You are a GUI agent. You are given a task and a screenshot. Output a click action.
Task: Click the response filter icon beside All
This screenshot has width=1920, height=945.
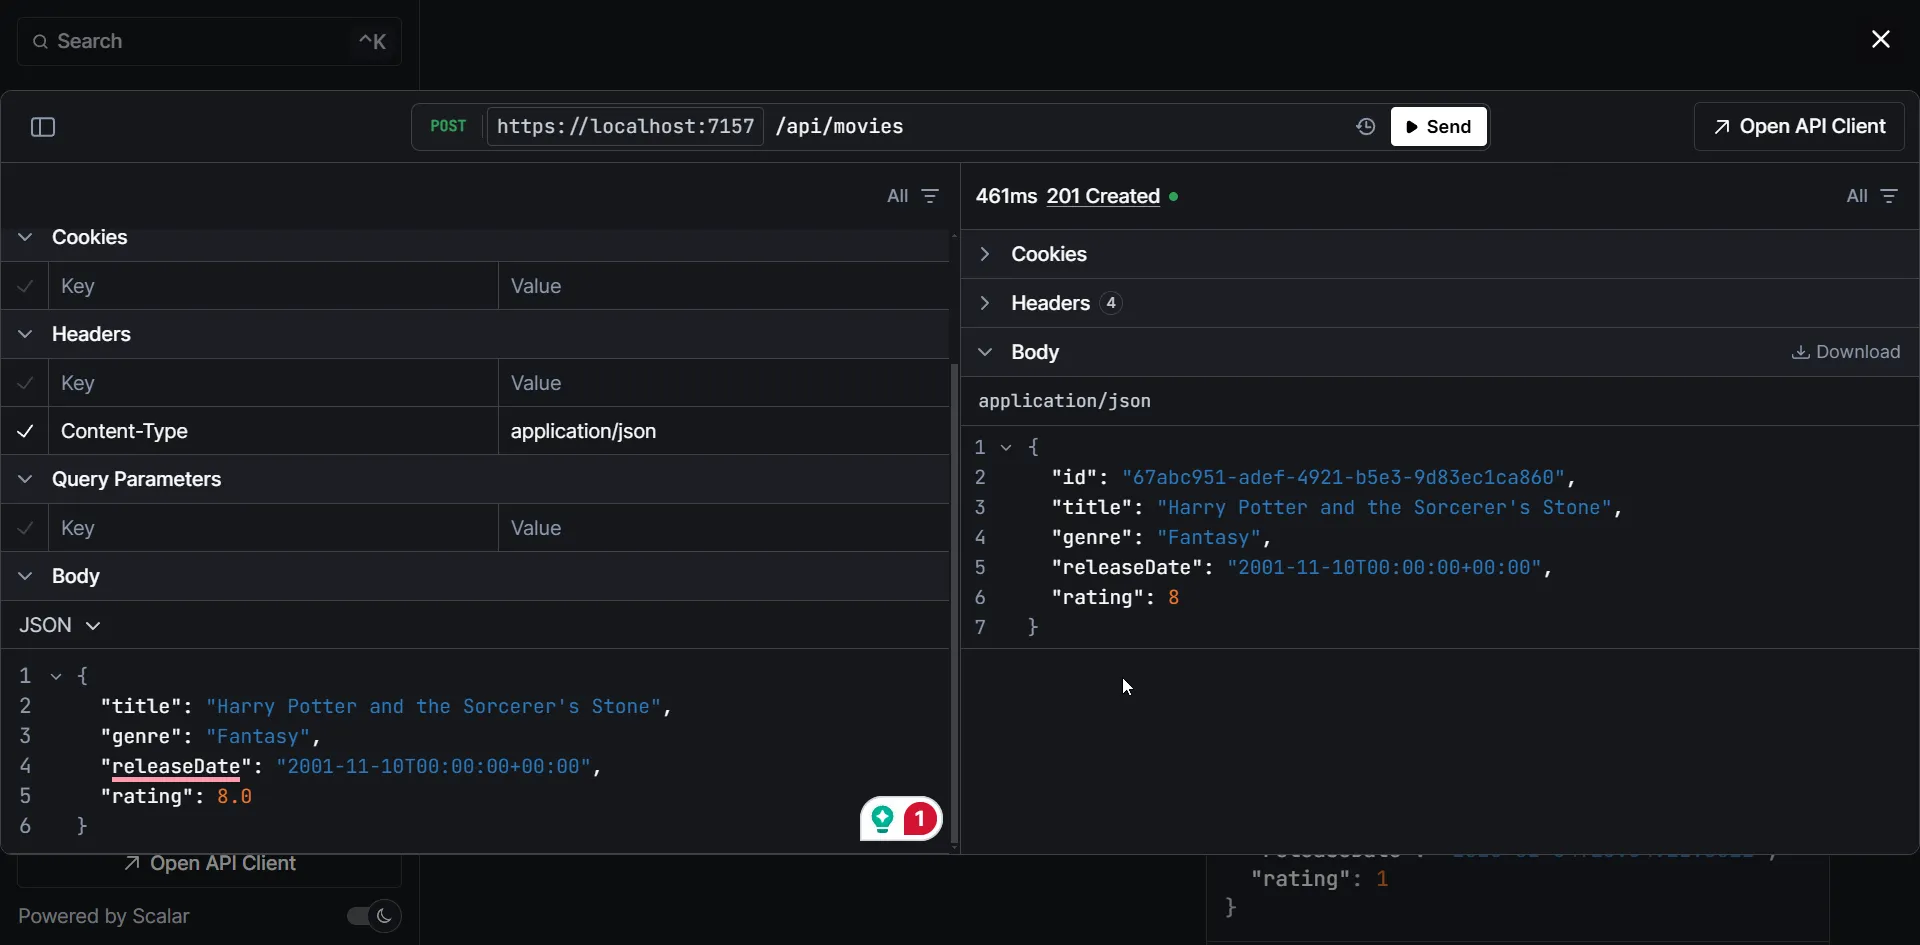tap(1889, 196)
